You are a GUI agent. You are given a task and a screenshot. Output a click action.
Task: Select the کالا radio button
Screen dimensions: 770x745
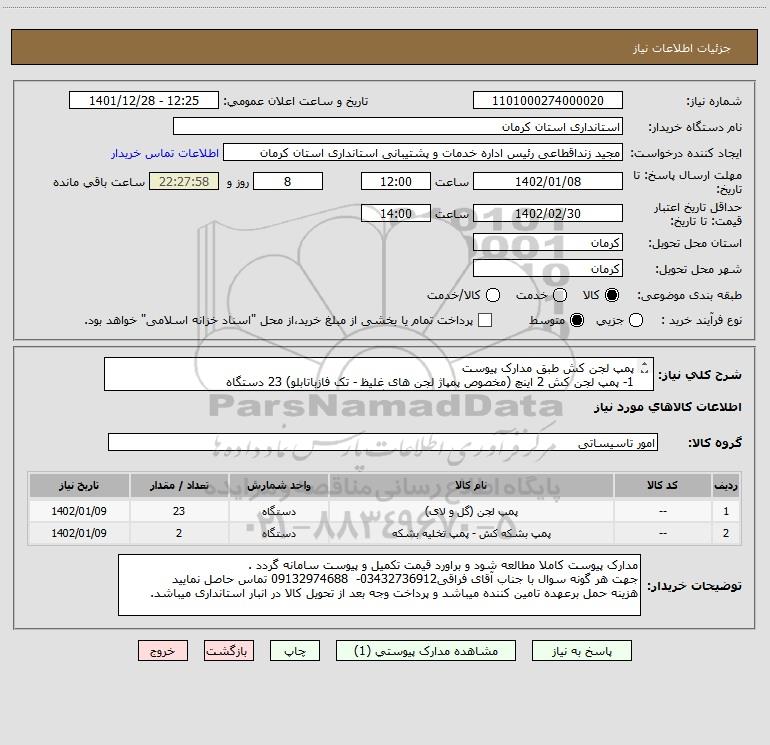[x=612, y=295]
